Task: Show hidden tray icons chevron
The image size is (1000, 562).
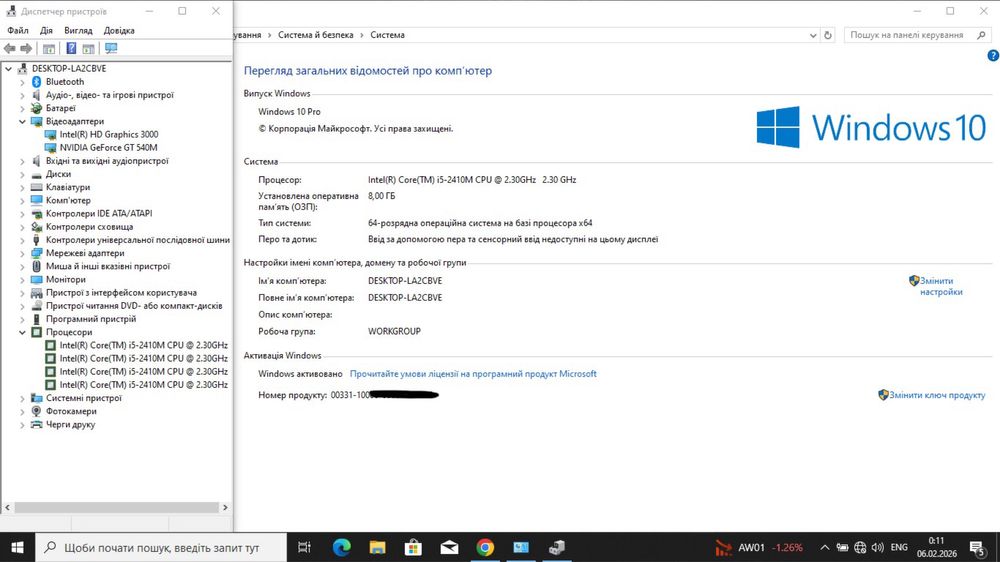Action: [825, 547]
